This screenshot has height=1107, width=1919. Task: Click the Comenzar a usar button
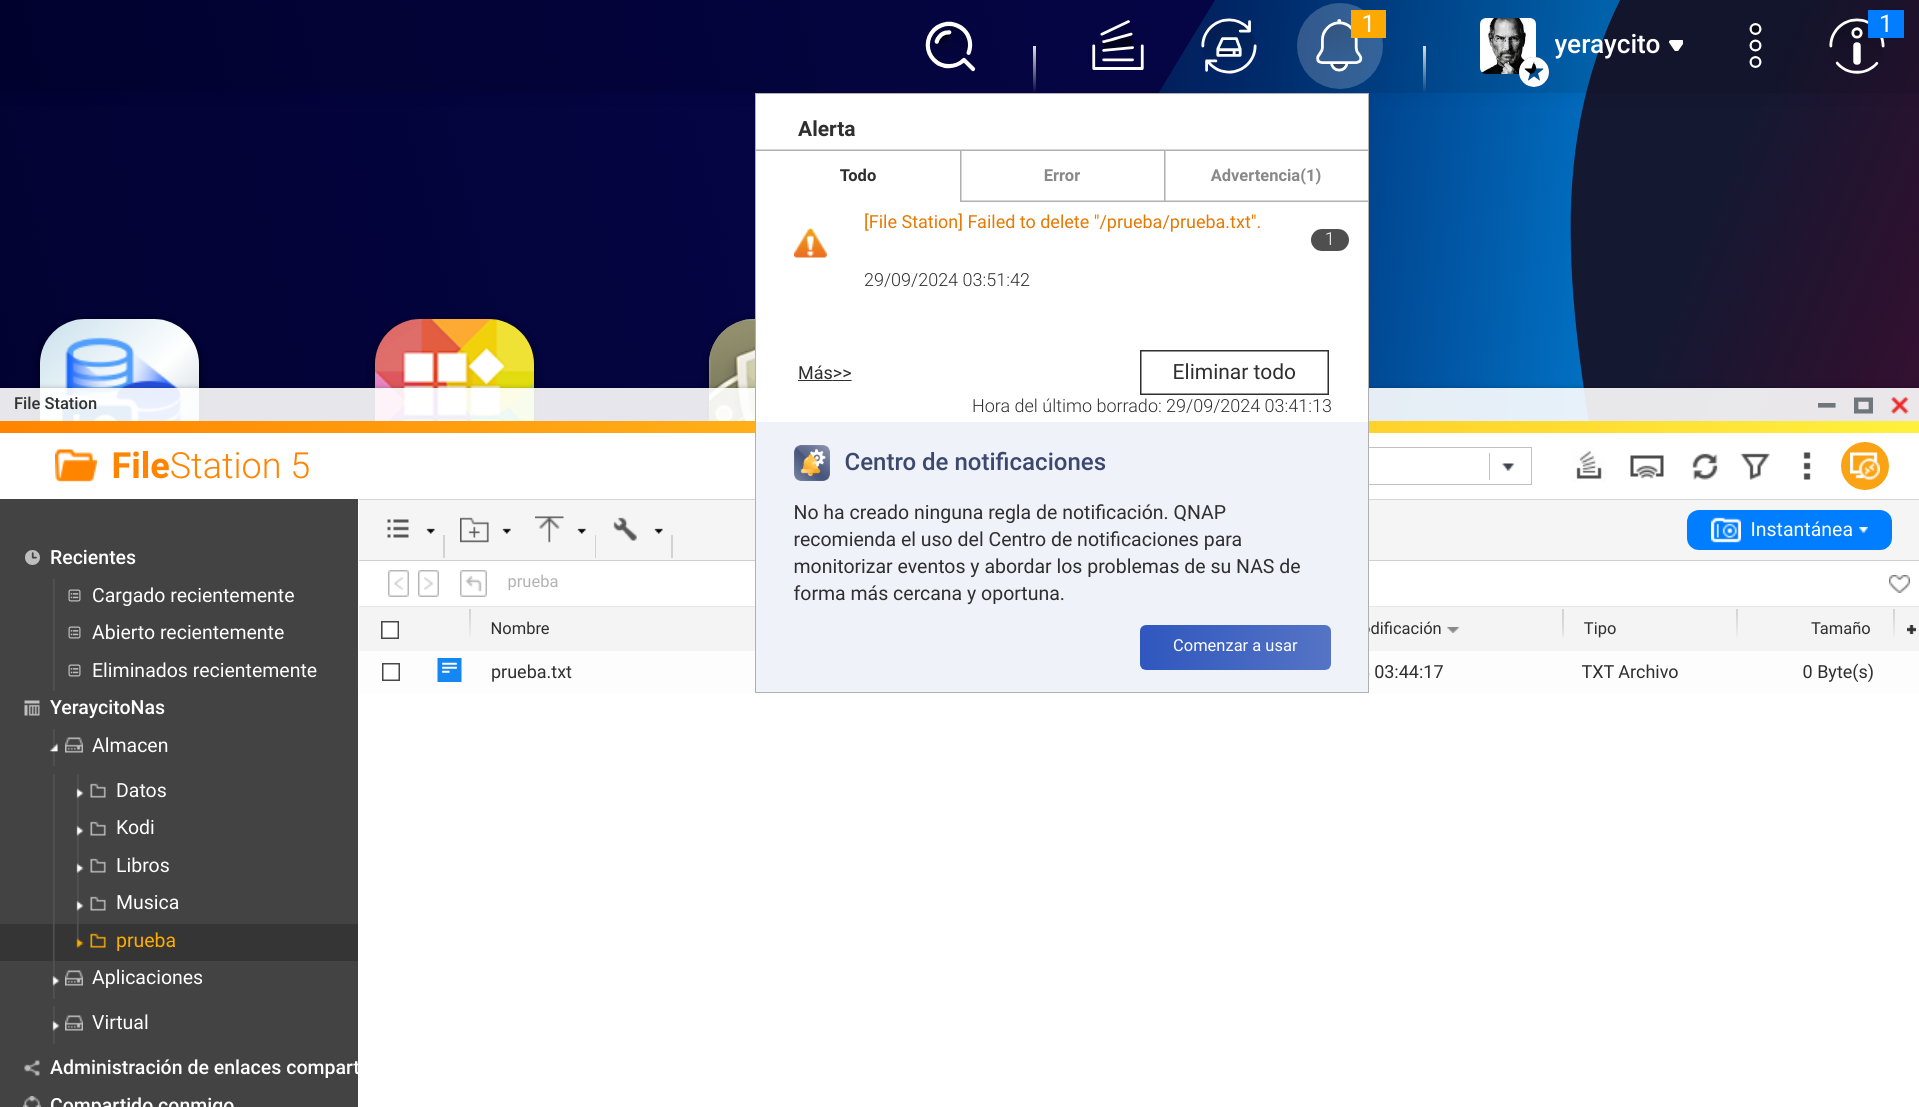tap(1234, 646)
